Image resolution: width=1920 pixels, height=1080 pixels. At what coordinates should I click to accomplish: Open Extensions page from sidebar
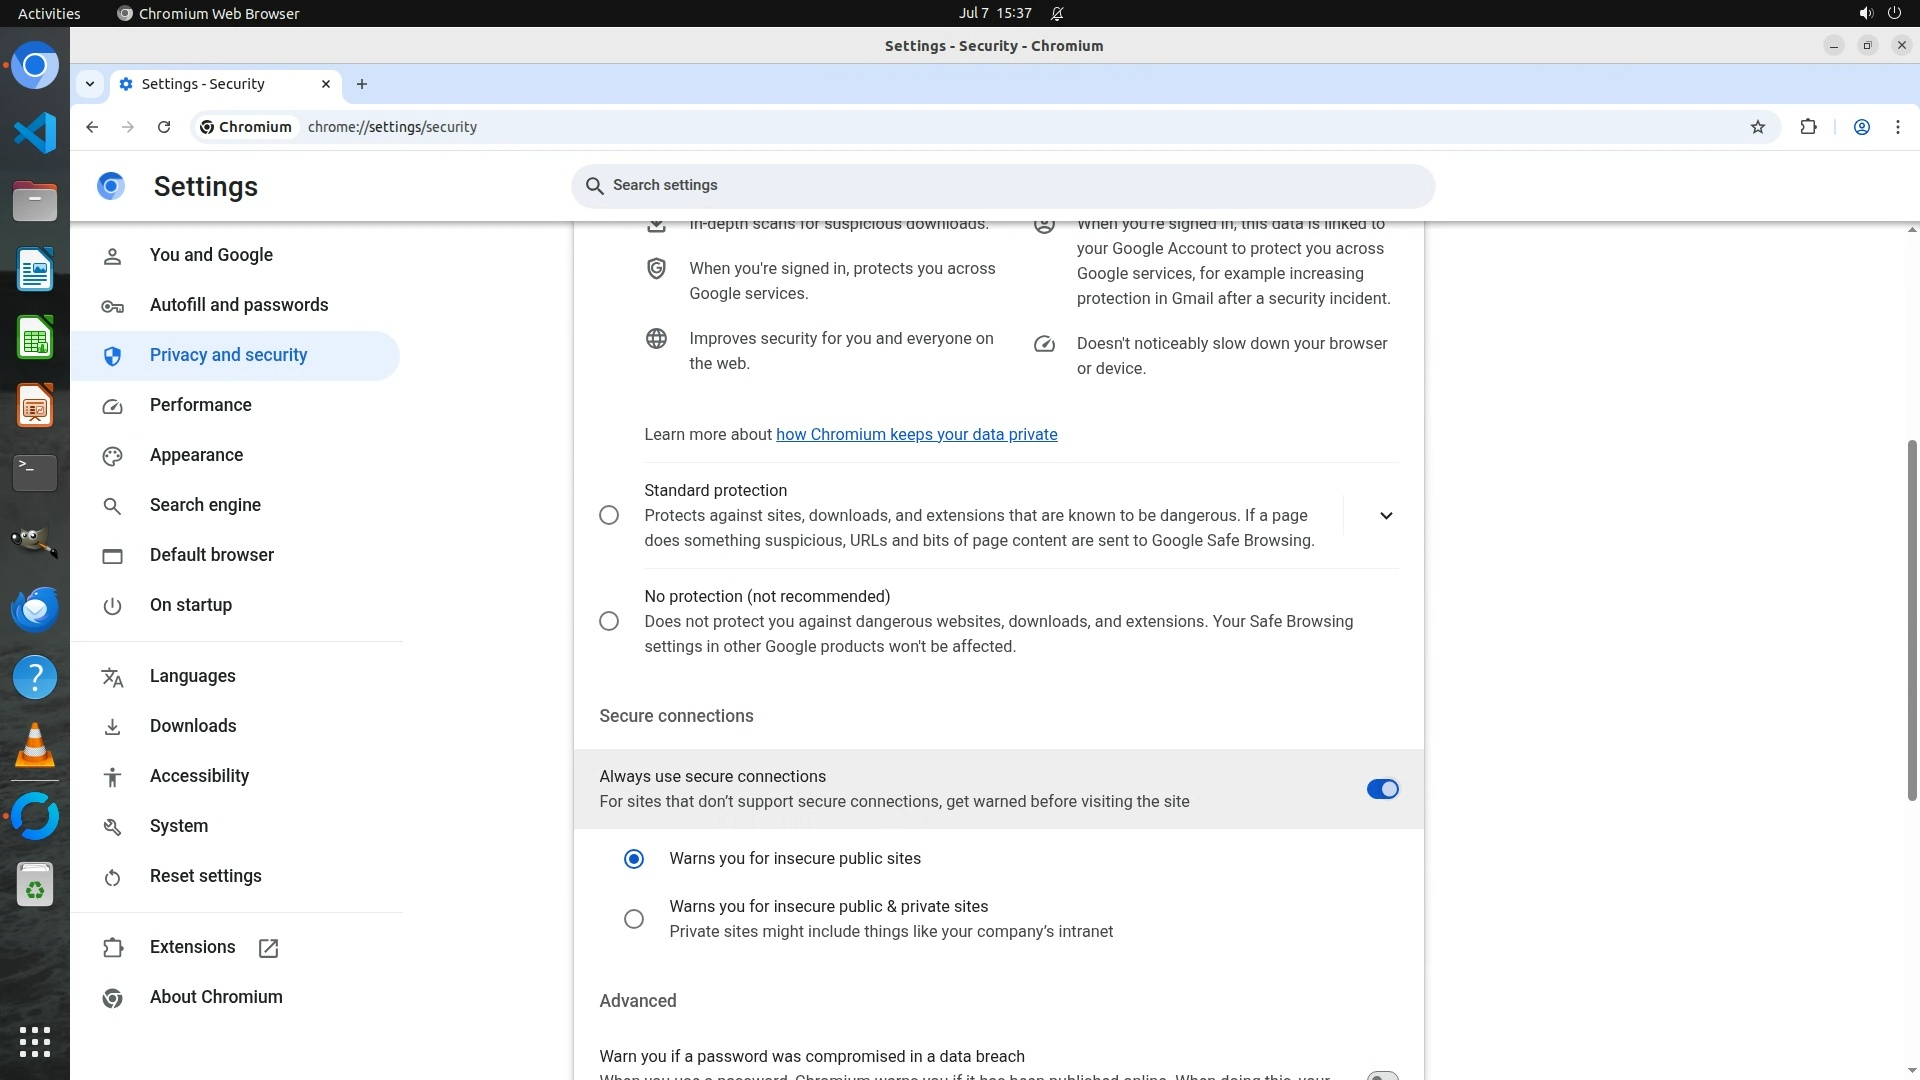pyautogui.click(x=192, y=947)
